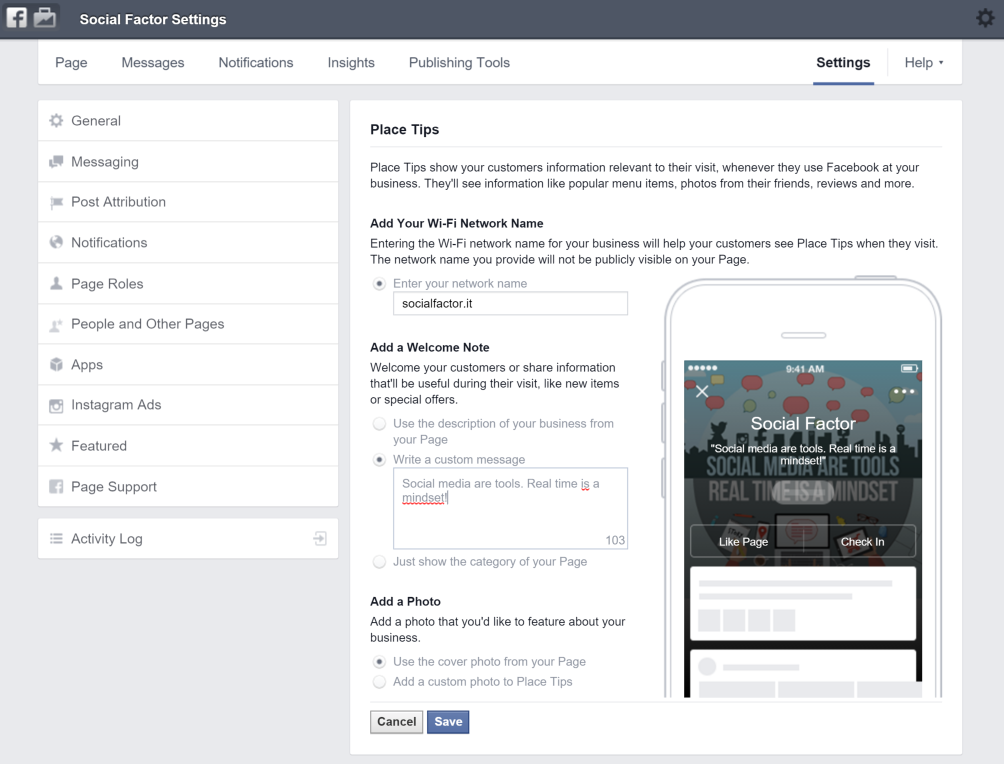Open the Messages tab
1004x764 pixels.
coord(153,63)
